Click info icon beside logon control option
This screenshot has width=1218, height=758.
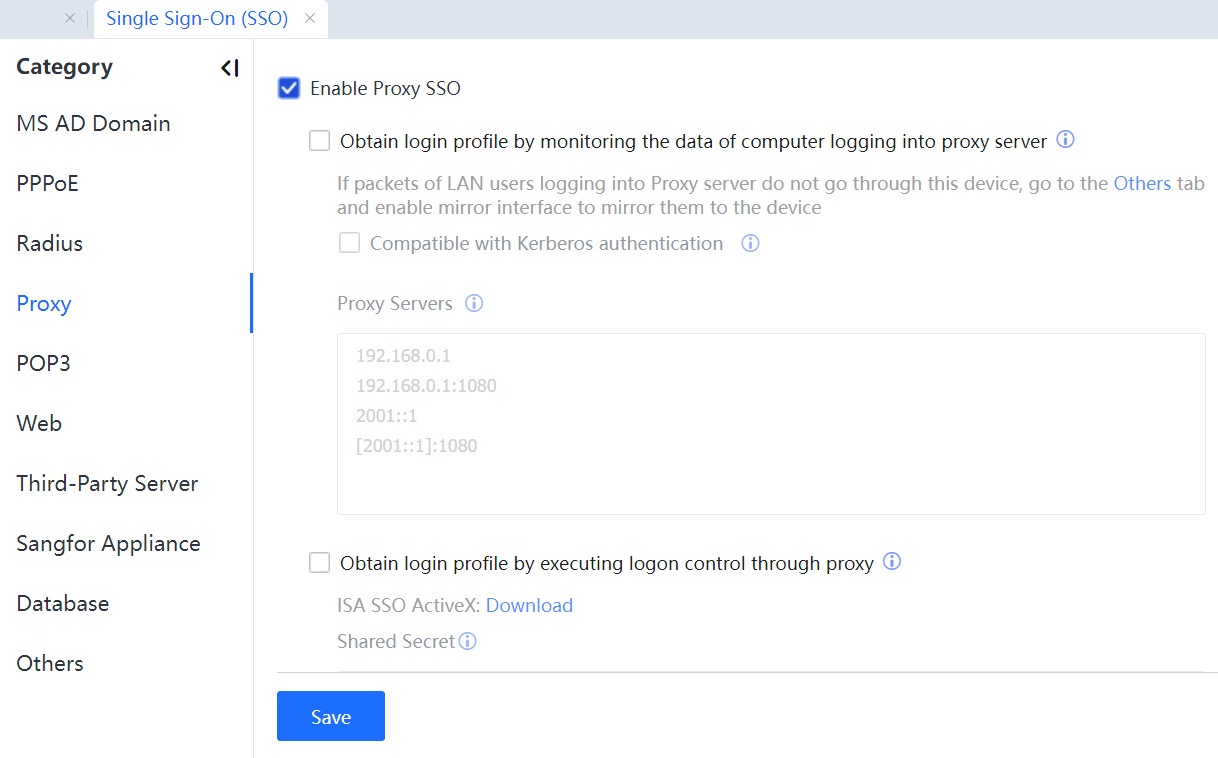892,562
